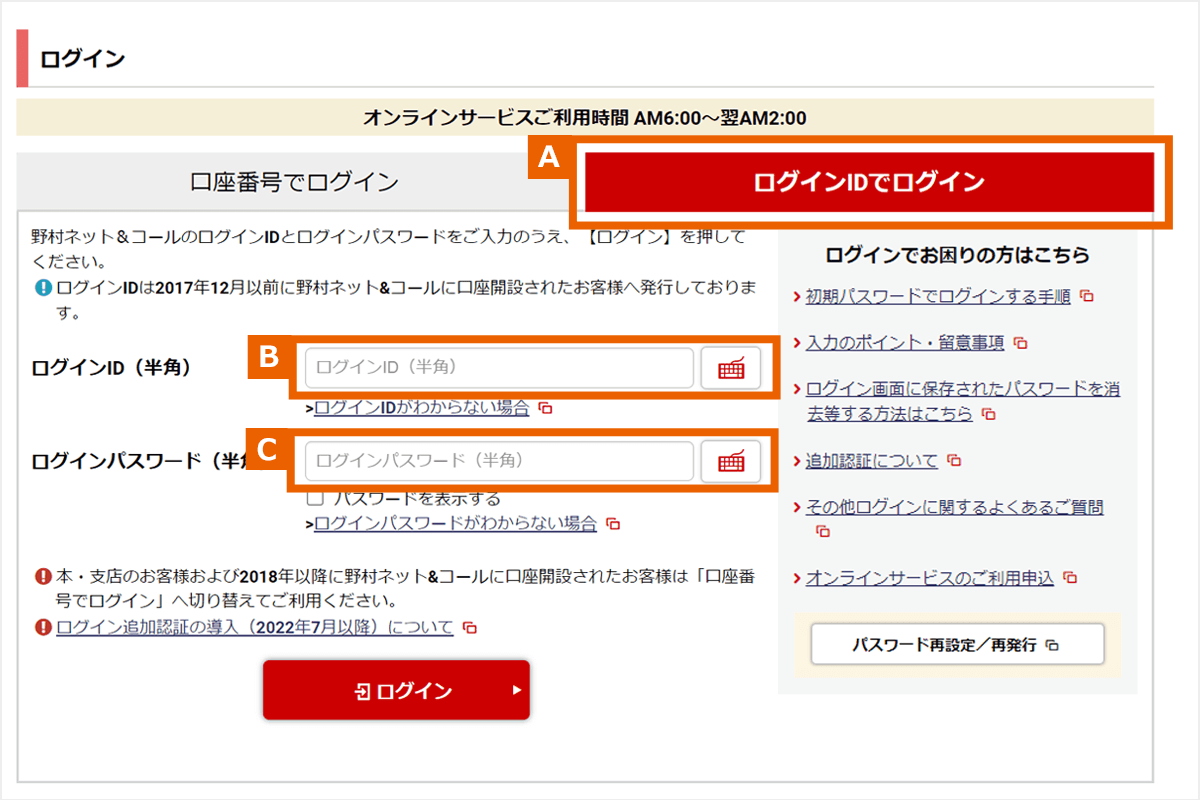This screenshot has height=800, width=1200.
Task: Open その他ログインに関するよくあるご質問 link
Action: pyautogui.click(x=955, y=507)
